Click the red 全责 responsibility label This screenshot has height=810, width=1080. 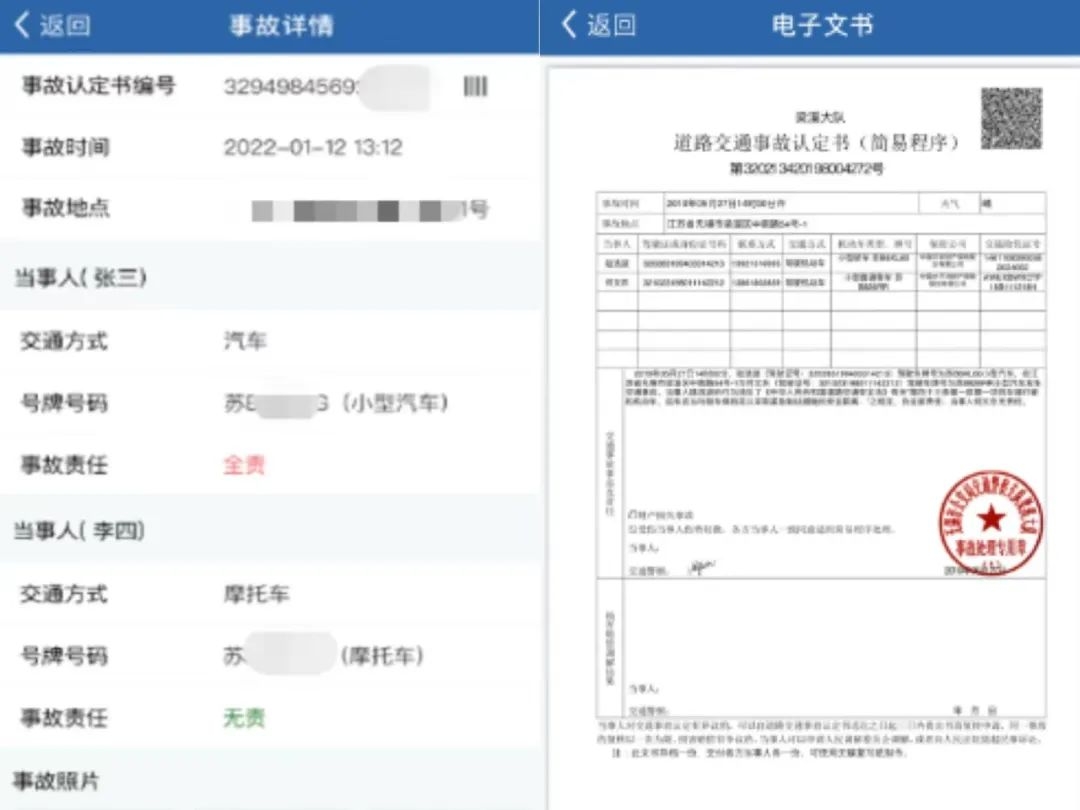point(244,465)
